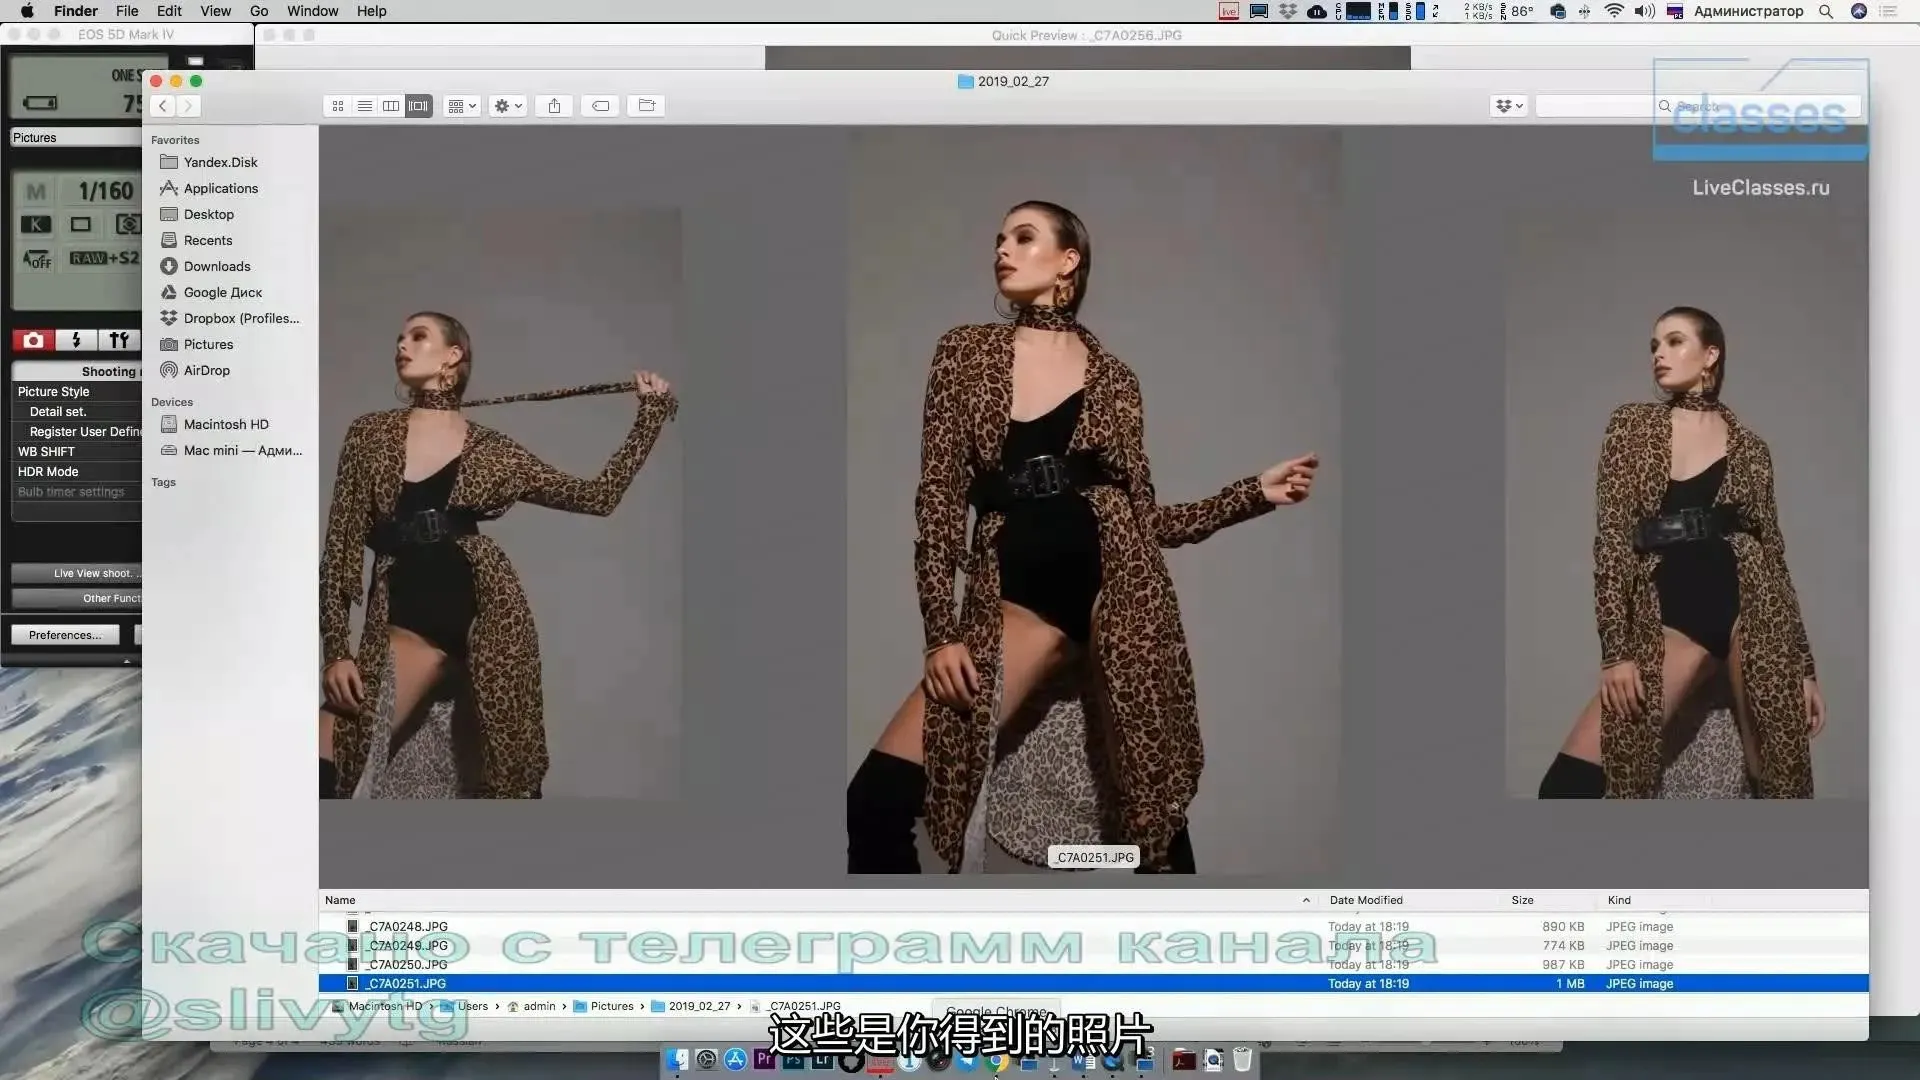Click the volume menu bar icon
The height and width of the screenshot is (1080, 1920).
1644,11
